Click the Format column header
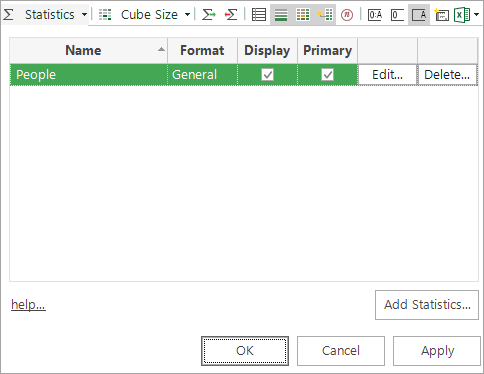The width and height of the screenshot is (484, 374). [202, 50]
